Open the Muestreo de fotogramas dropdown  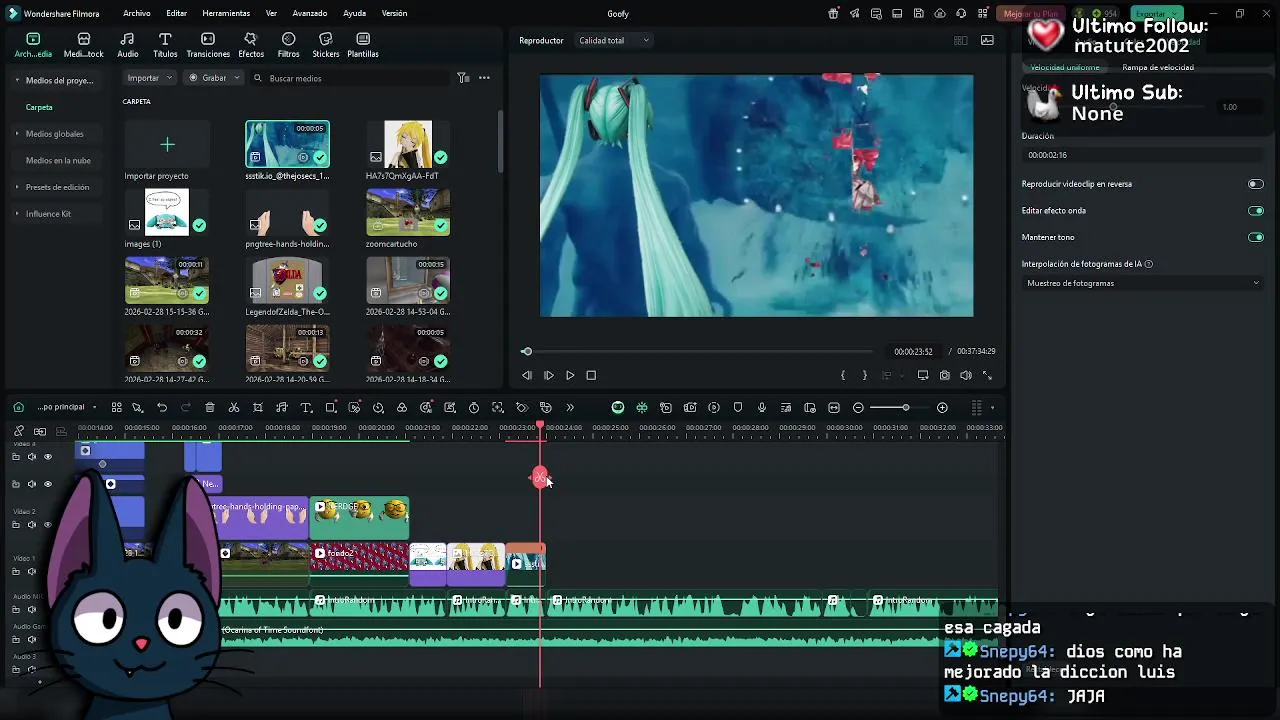click(x=1143, y=283)
